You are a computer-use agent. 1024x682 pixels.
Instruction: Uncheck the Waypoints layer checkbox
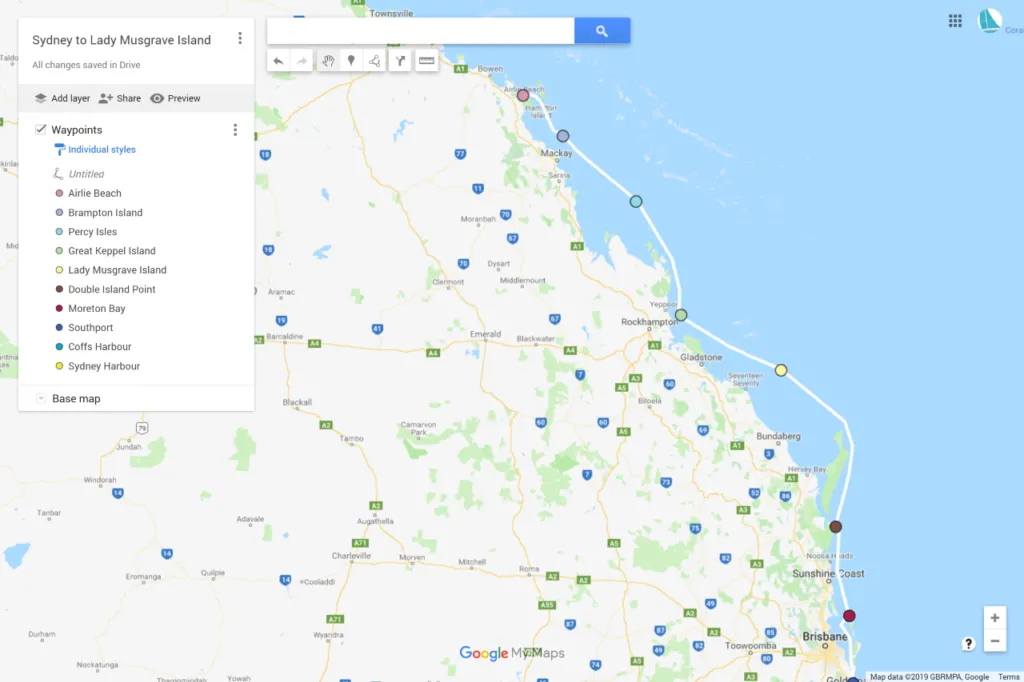click(40, 129)
